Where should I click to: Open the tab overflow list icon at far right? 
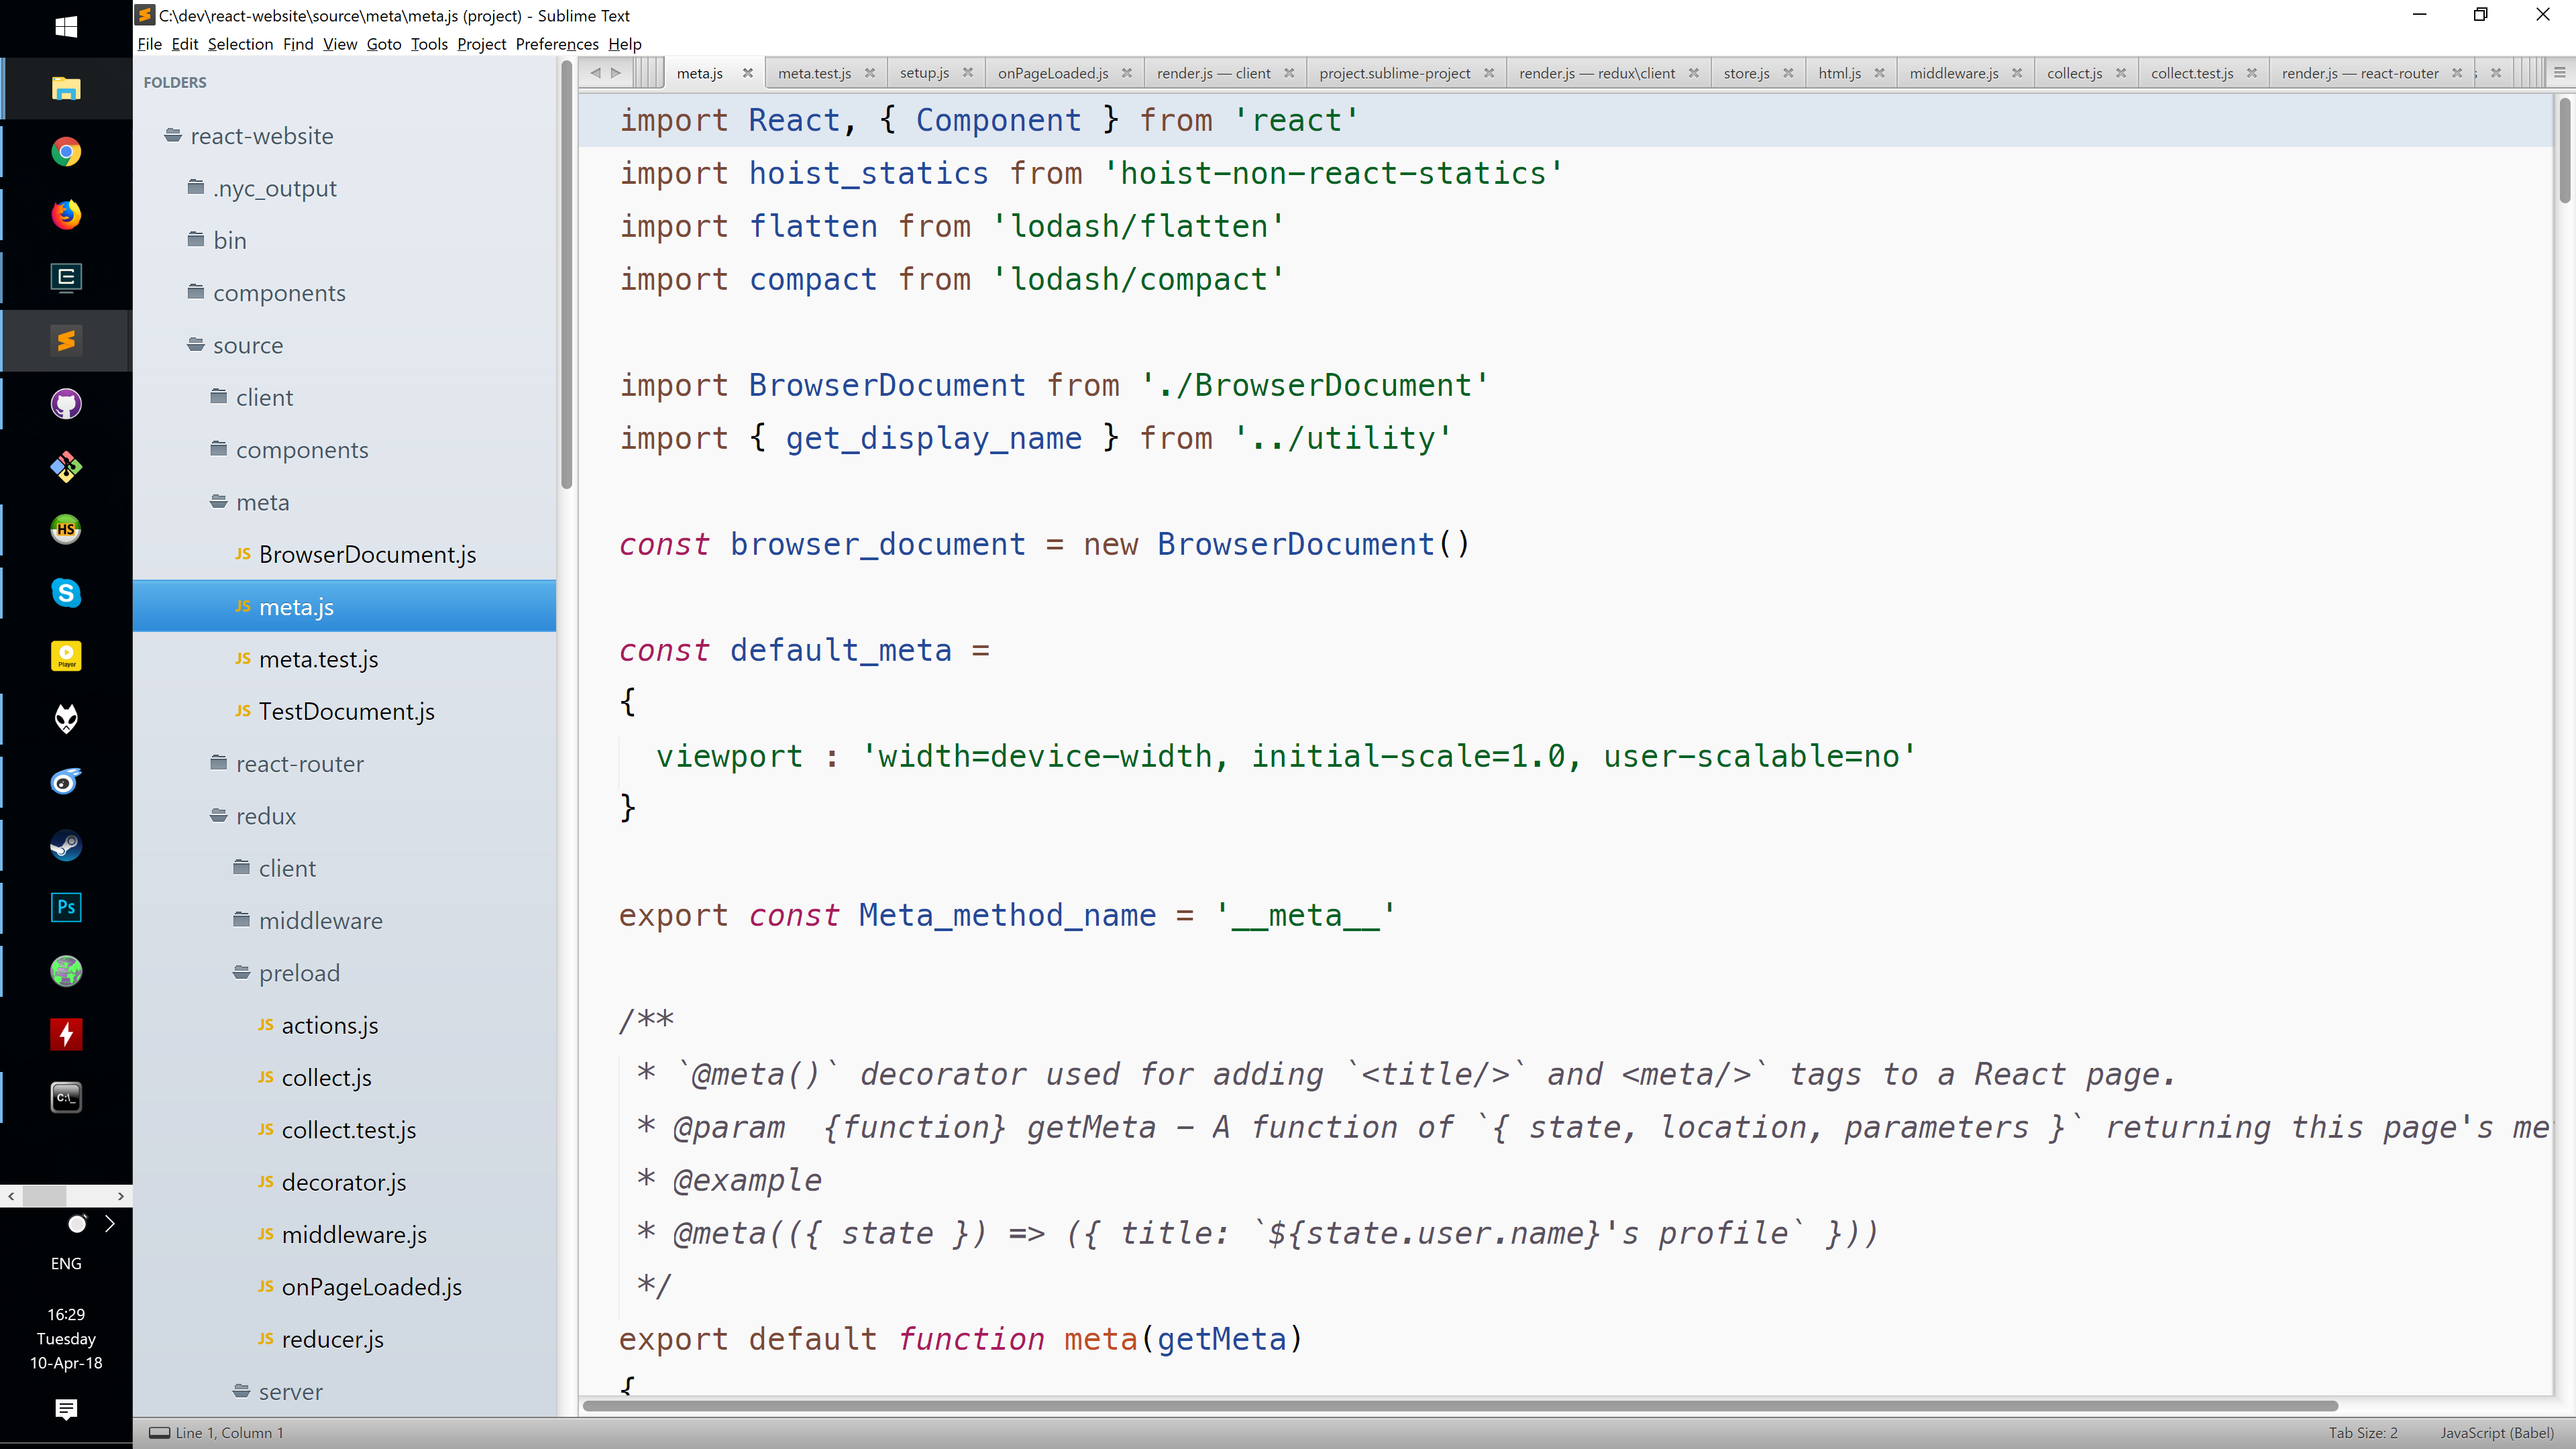click(x=2561, y=72)
